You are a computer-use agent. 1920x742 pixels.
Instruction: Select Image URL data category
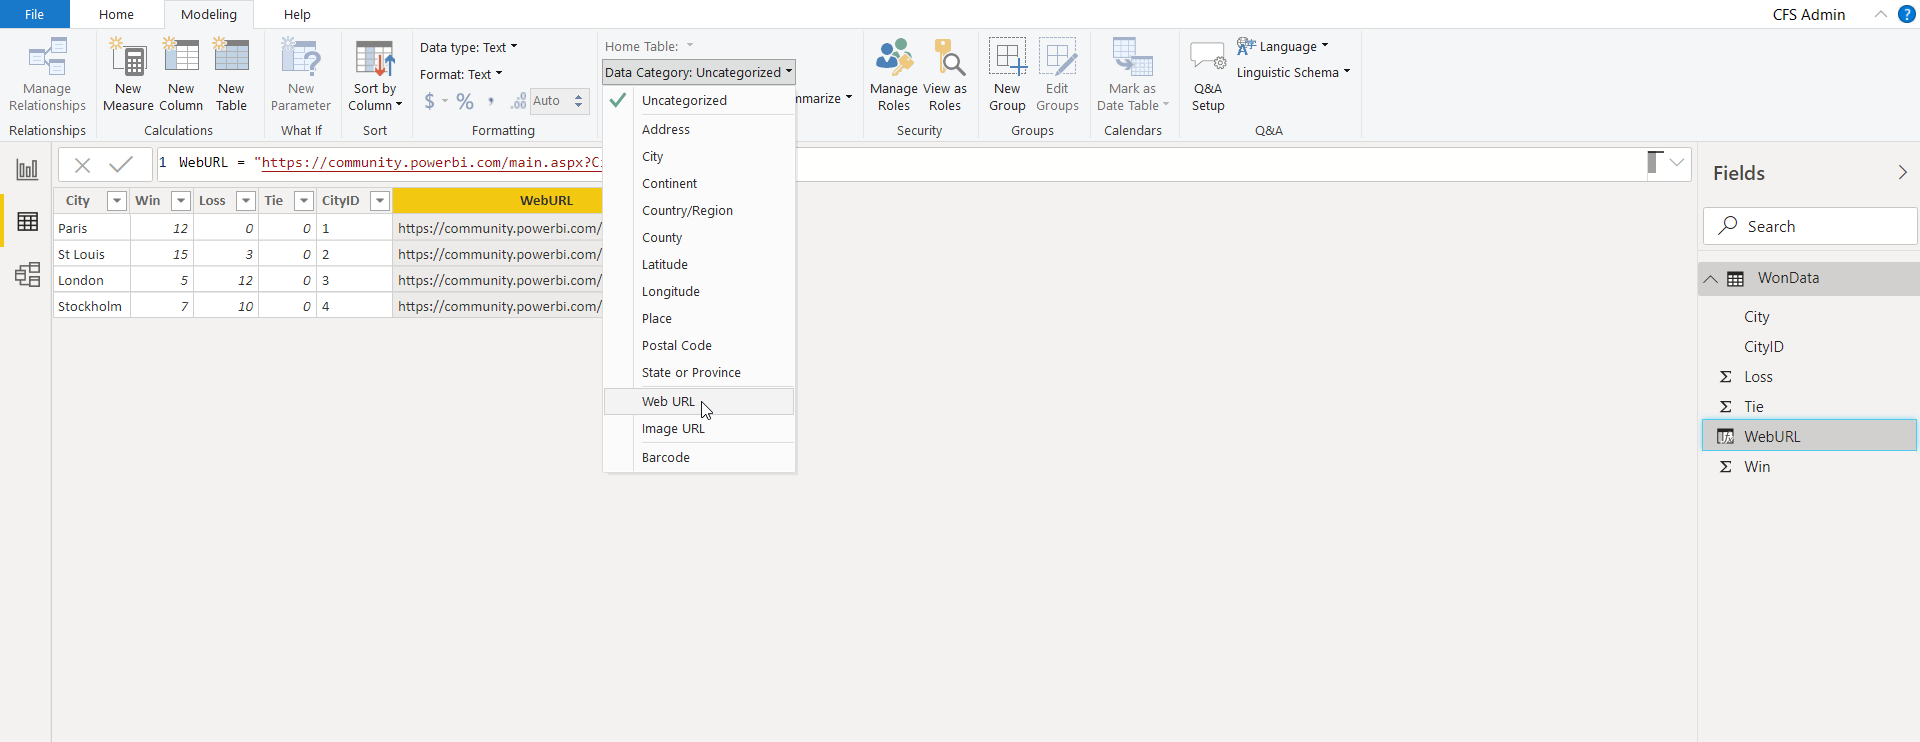[673, 429]
